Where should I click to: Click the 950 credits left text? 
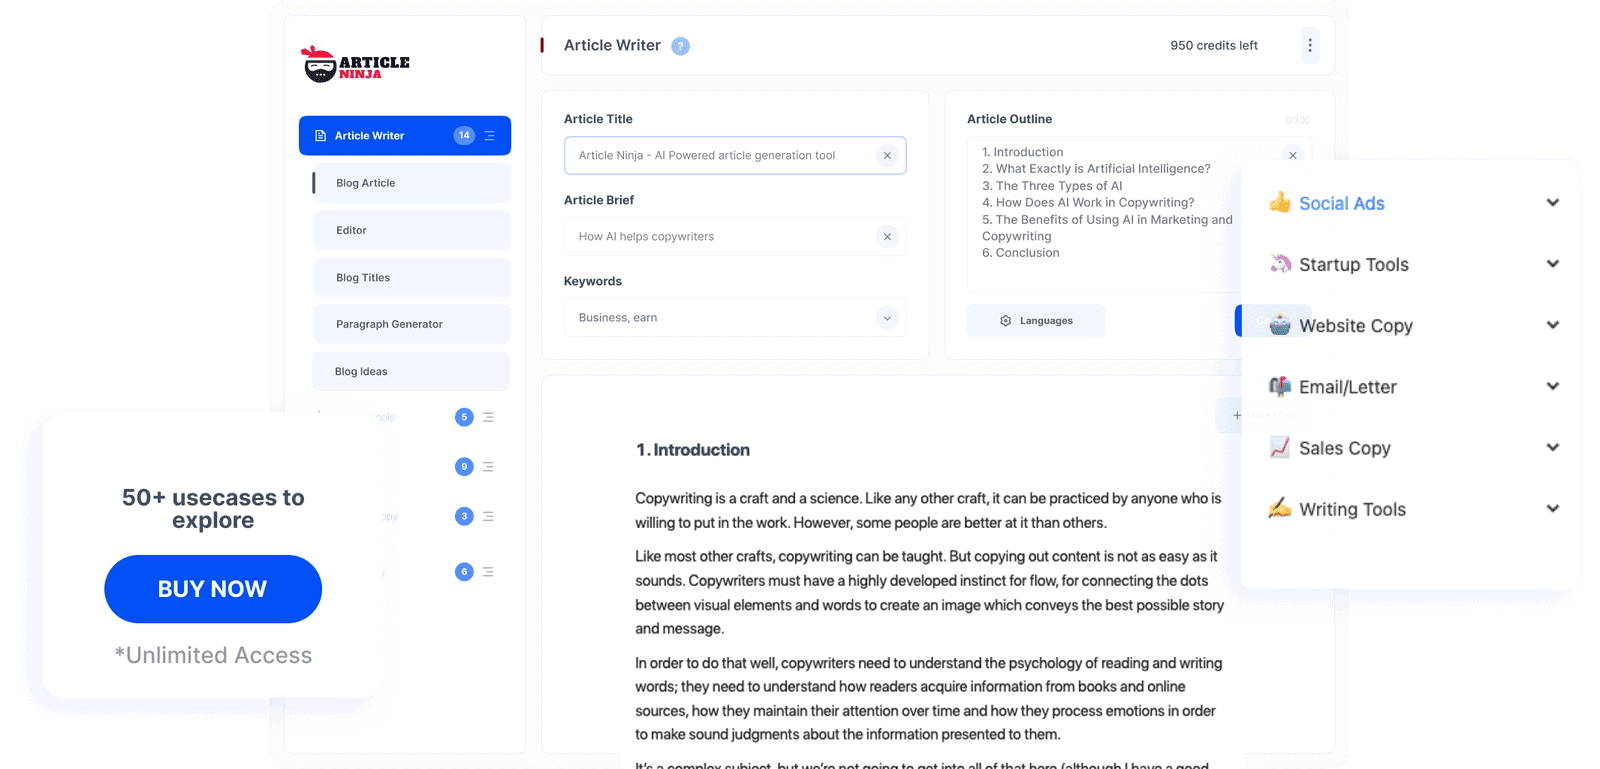pyautogui.click(x=1214, y=46)
